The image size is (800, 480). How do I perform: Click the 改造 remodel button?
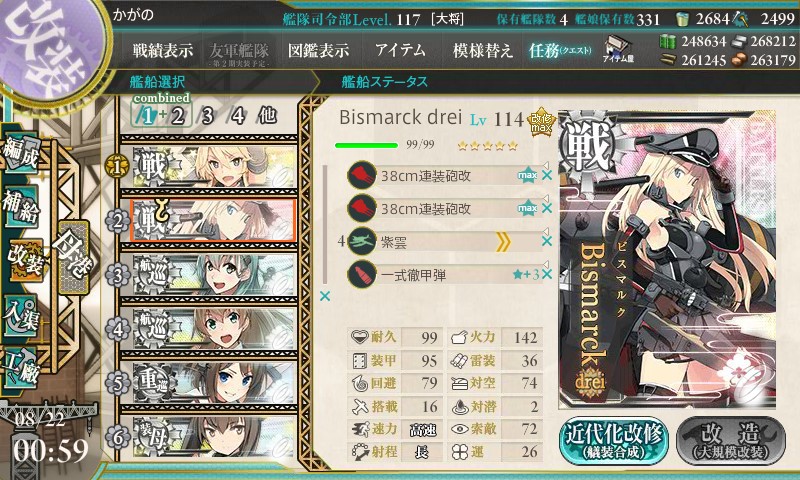click(730, 440)
